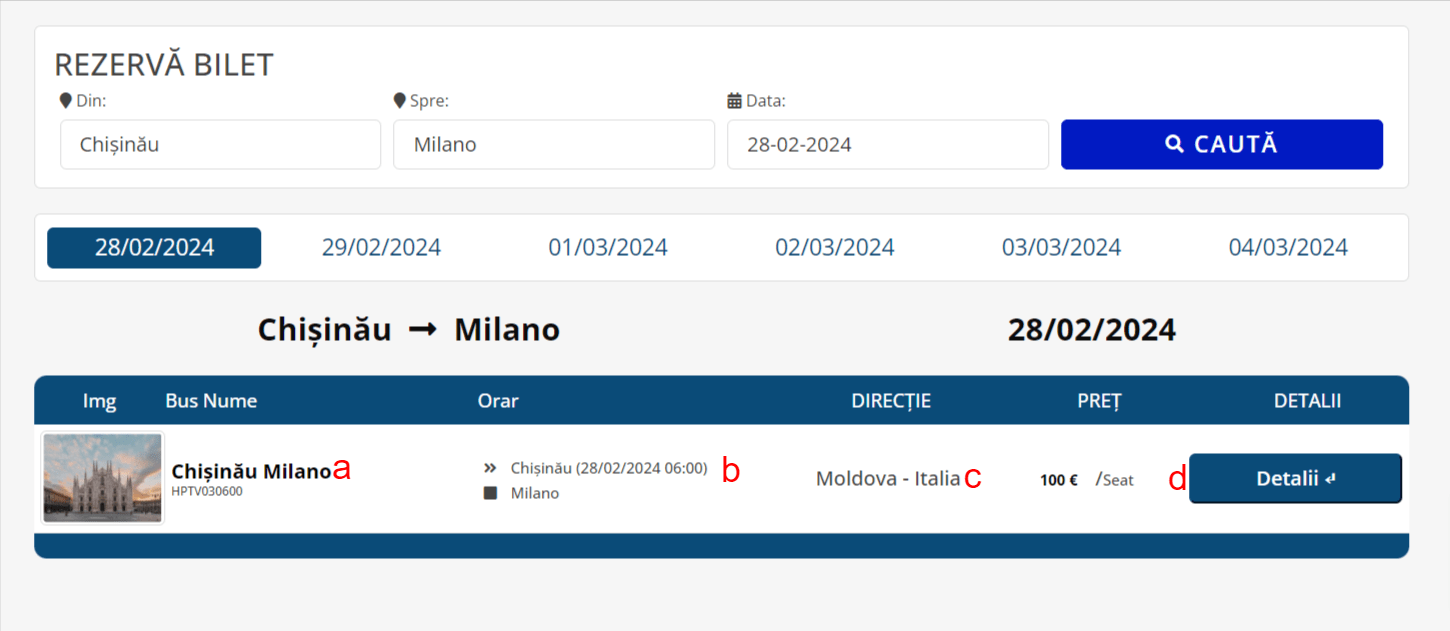The image size is (1450, 631).
Task: Click the arrow between Chișinău and Milano heading
Action: point(423,330)
